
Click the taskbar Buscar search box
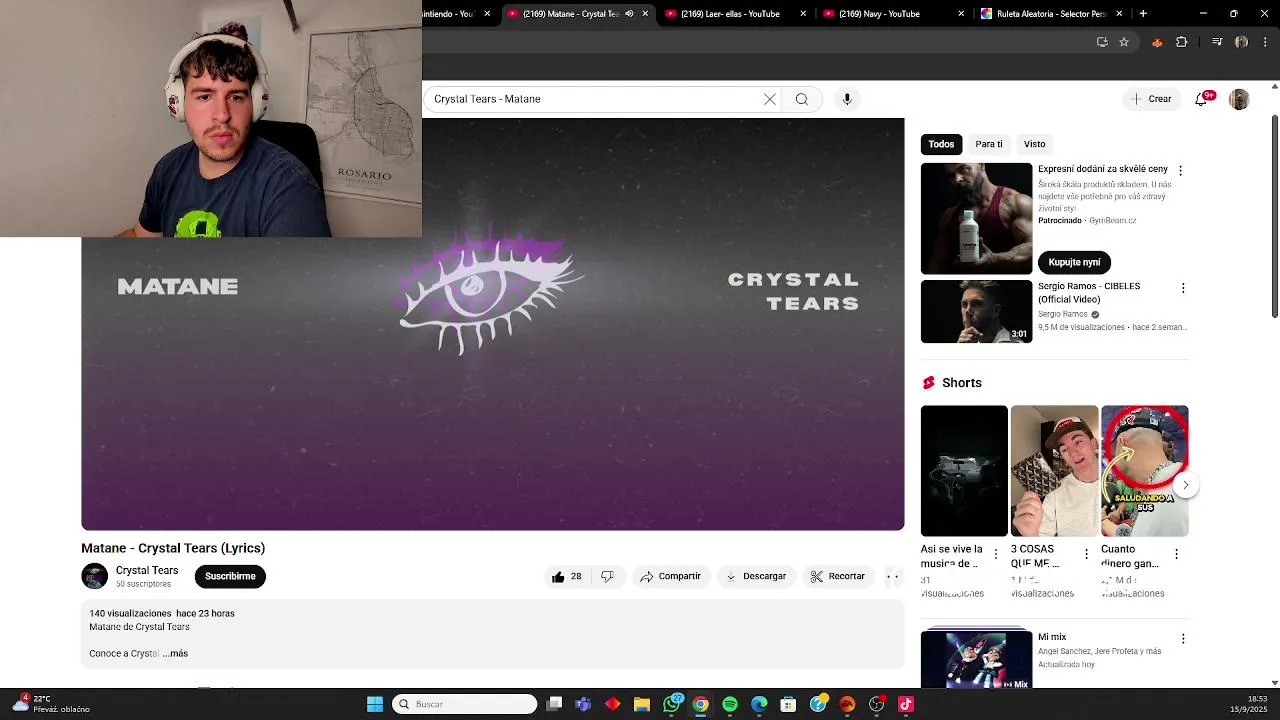click(x=465, y=704)
